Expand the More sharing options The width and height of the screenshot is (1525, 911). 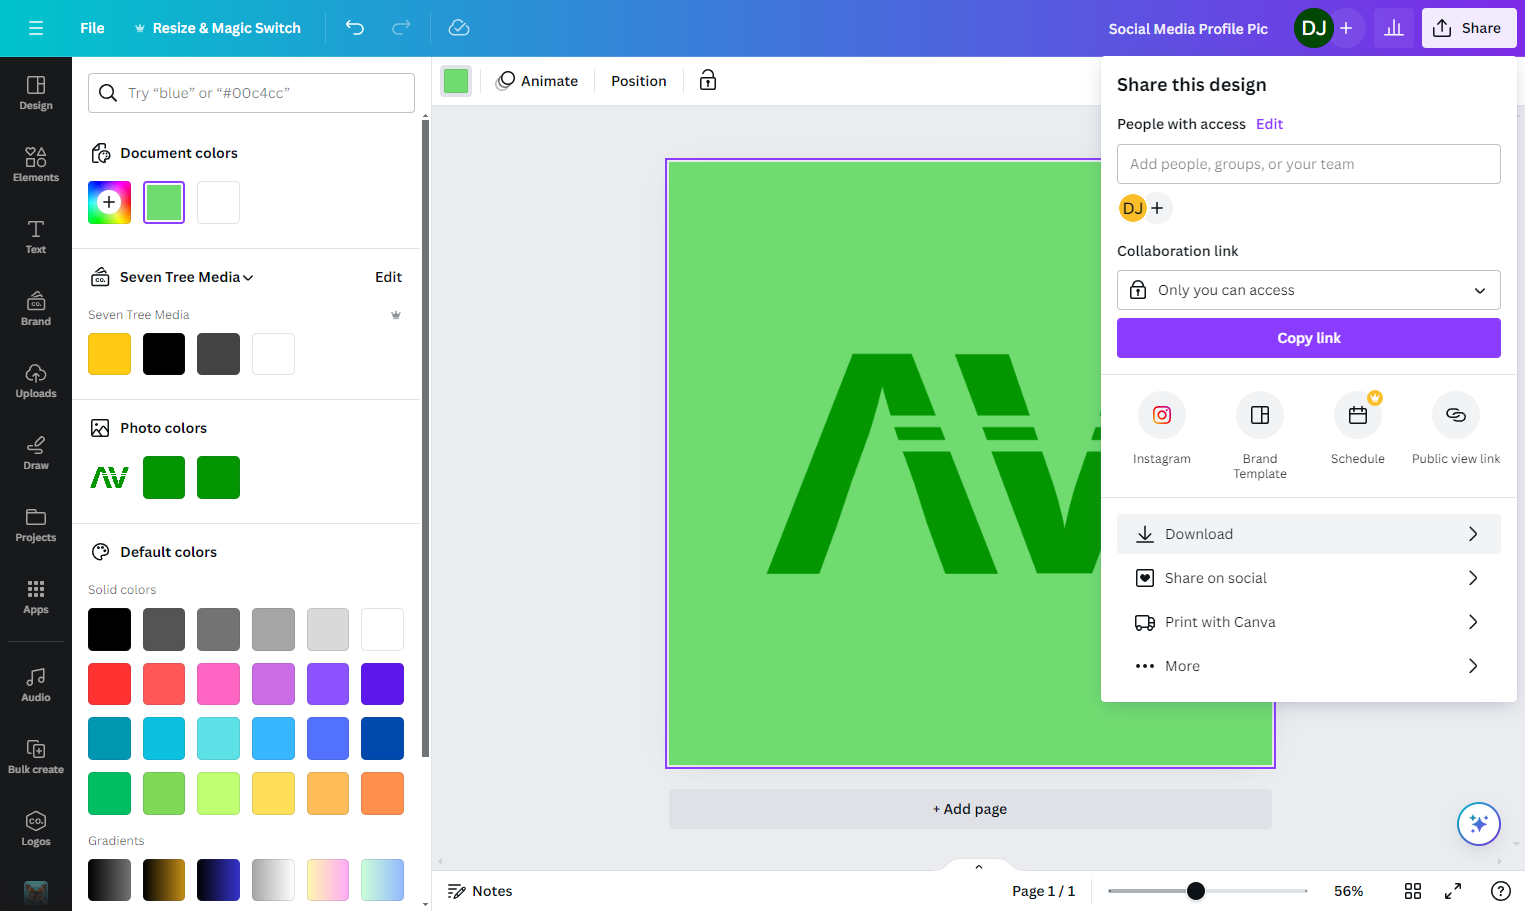pyautogui.click(x=1309, y=666)
